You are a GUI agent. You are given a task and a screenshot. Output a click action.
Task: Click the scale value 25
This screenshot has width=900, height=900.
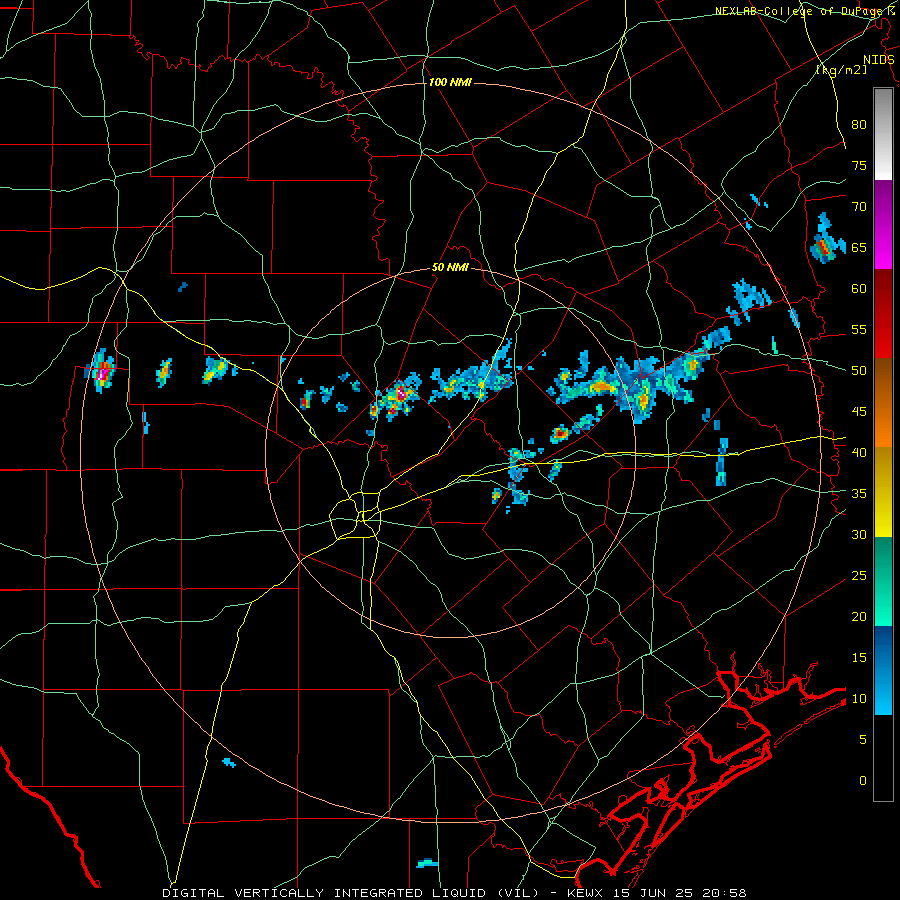point(859,575)
